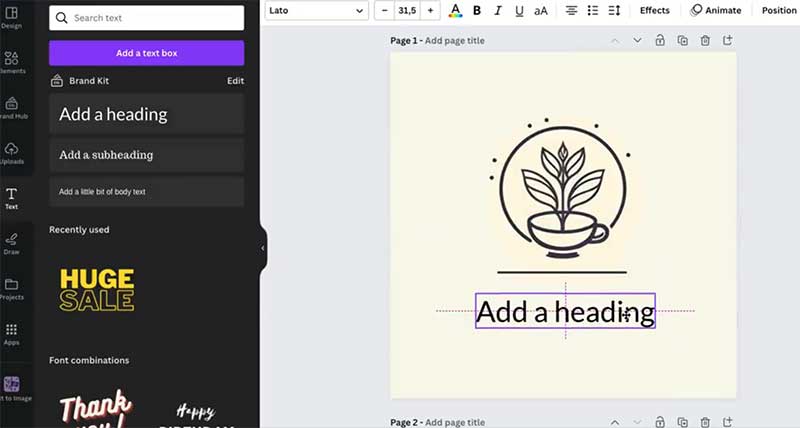Open the line spacing settings icon
Viewport: 800px width, 428px height.
pos(615,11)
